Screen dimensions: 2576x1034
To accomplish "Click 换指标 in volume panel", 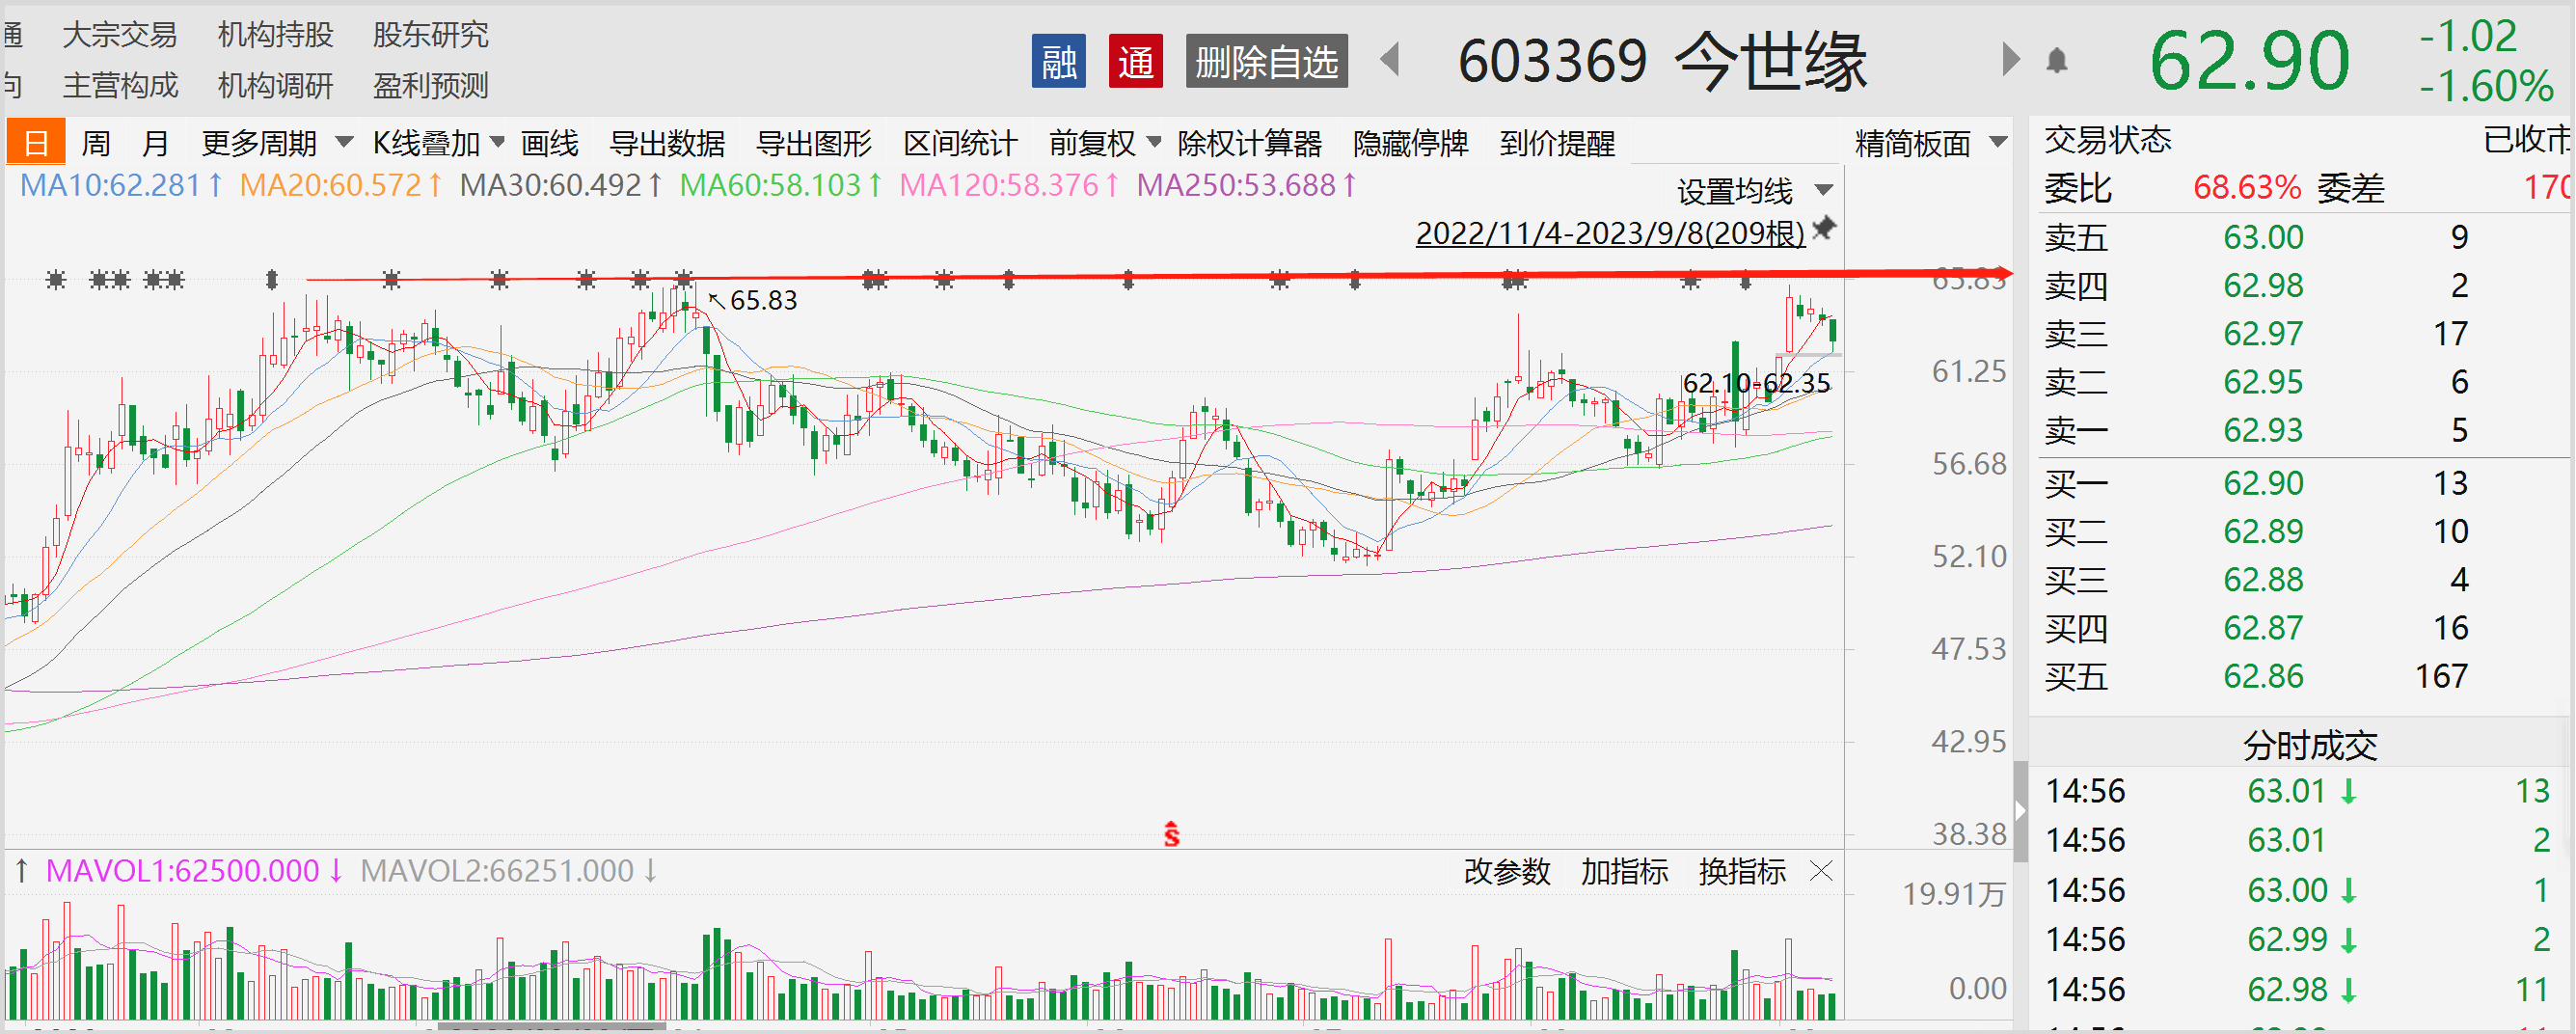I will click(x=1742, y=872).
